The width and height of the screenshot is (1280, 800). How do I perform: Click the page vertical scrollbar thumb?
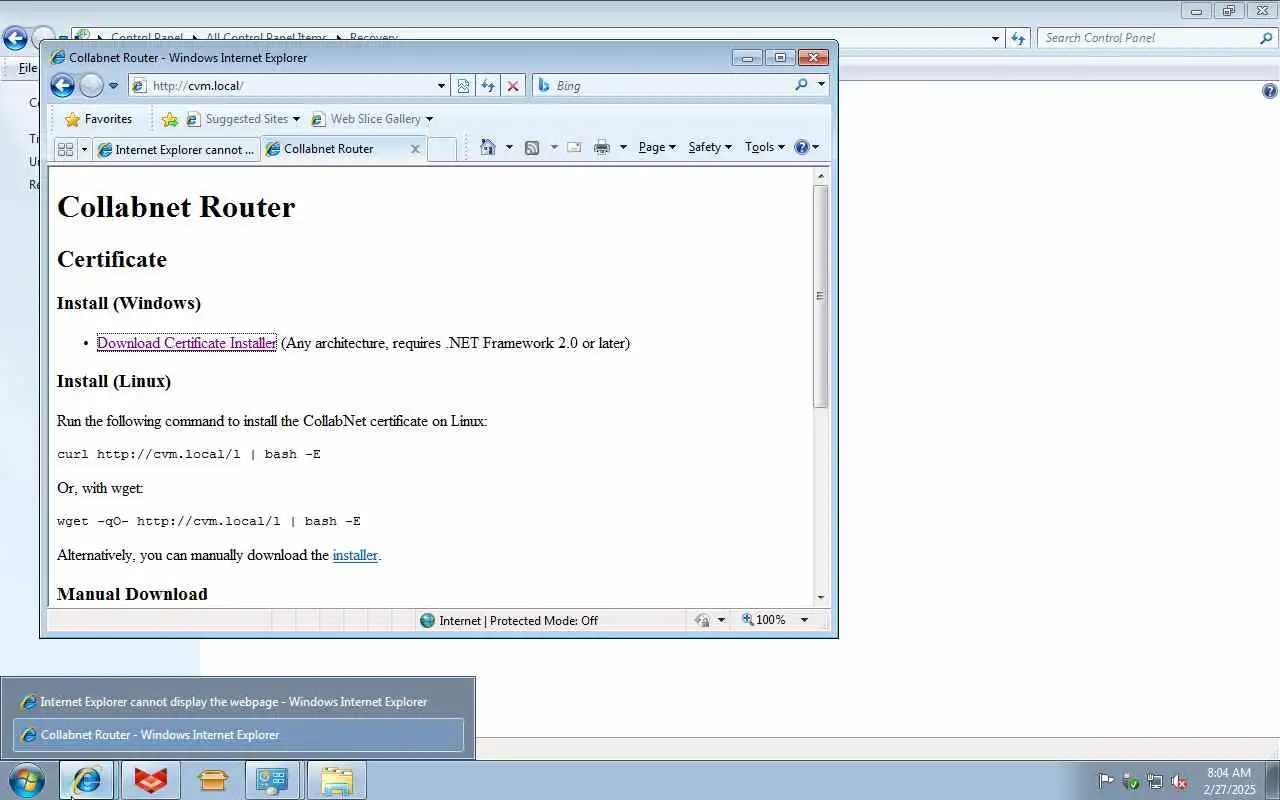(821, 296)
